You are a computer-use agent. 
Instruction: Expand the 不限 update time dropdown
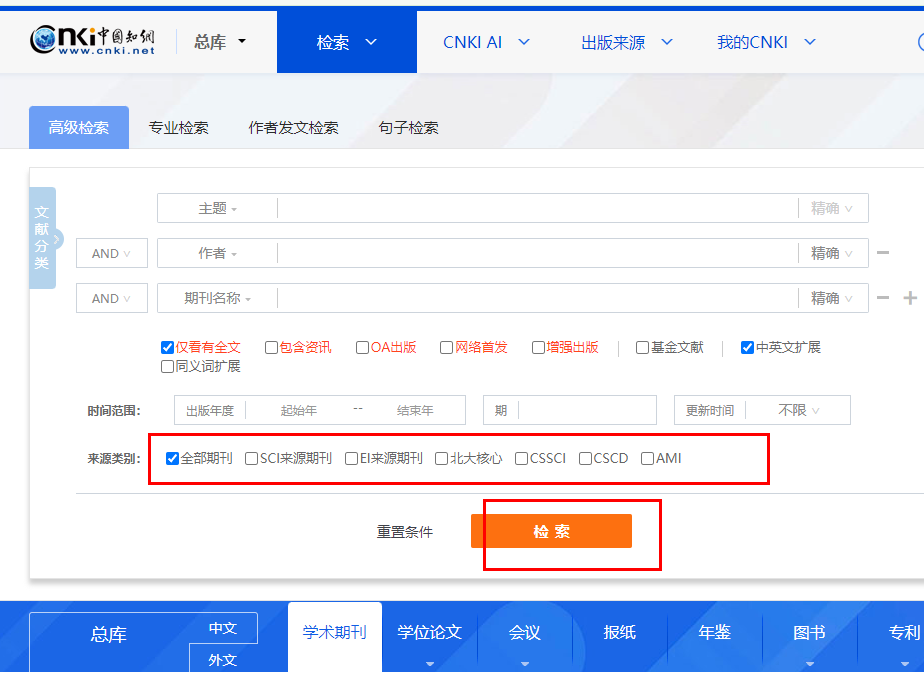[x=798, y=409]
